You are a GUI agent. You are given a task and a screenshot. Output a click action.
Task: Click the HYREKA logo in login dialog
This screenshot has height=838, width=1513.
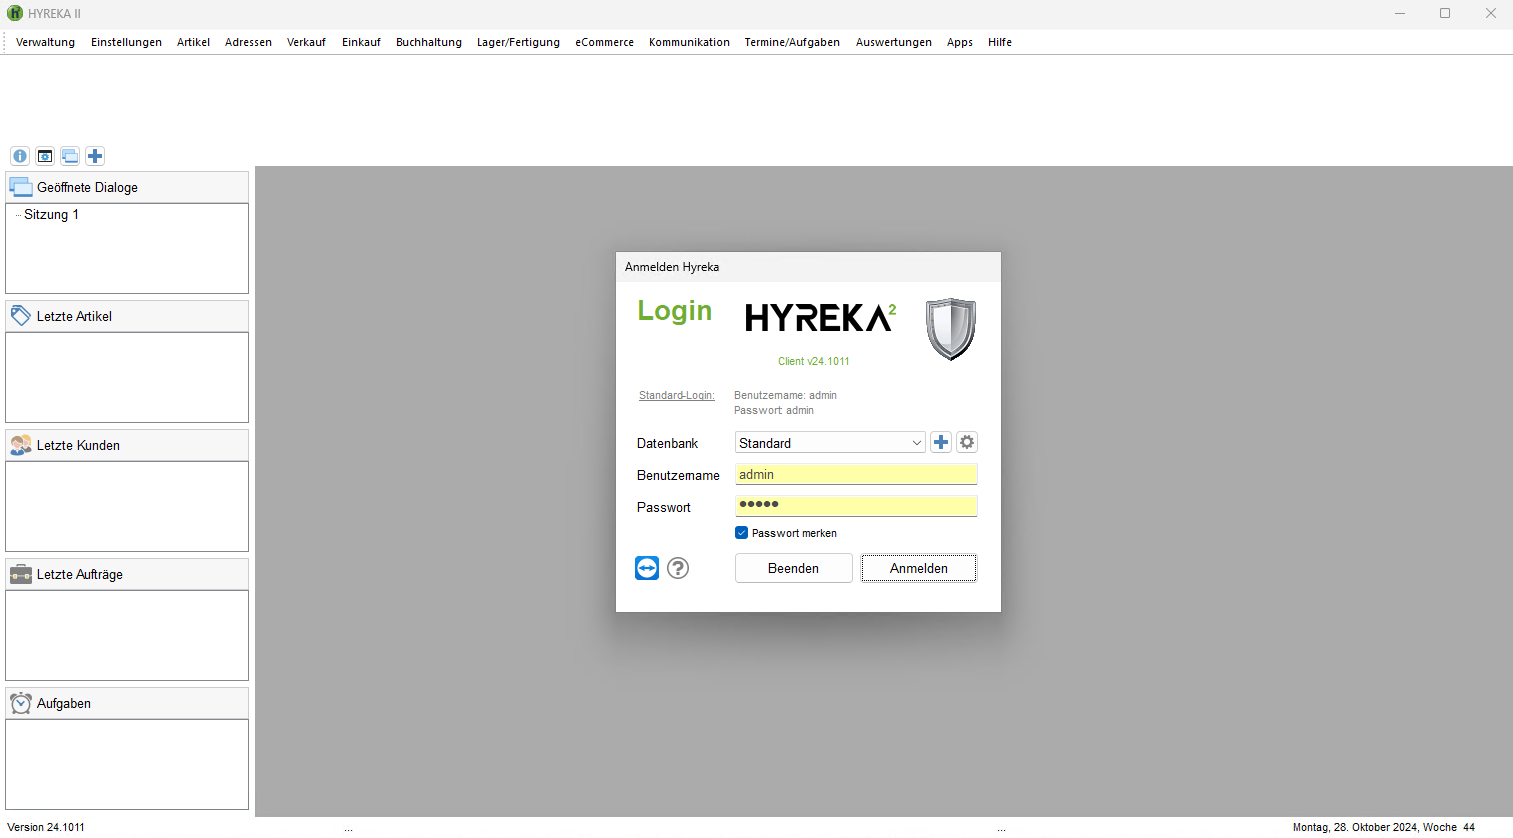(821, 318)
